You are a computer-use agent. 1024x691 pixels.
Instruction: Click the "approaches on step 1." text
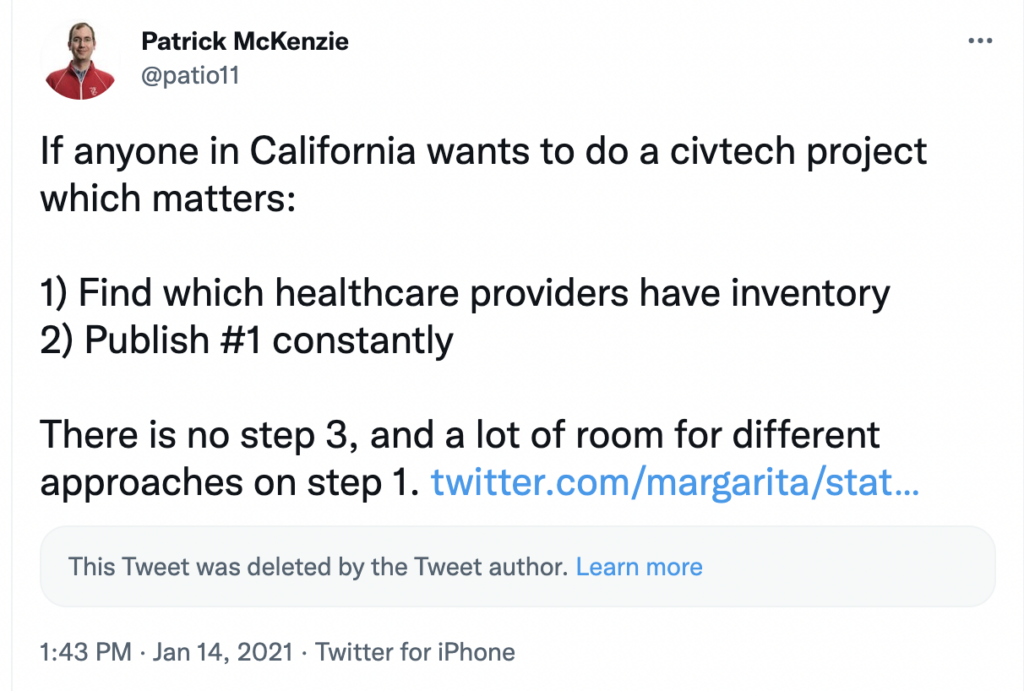(227, 484)
